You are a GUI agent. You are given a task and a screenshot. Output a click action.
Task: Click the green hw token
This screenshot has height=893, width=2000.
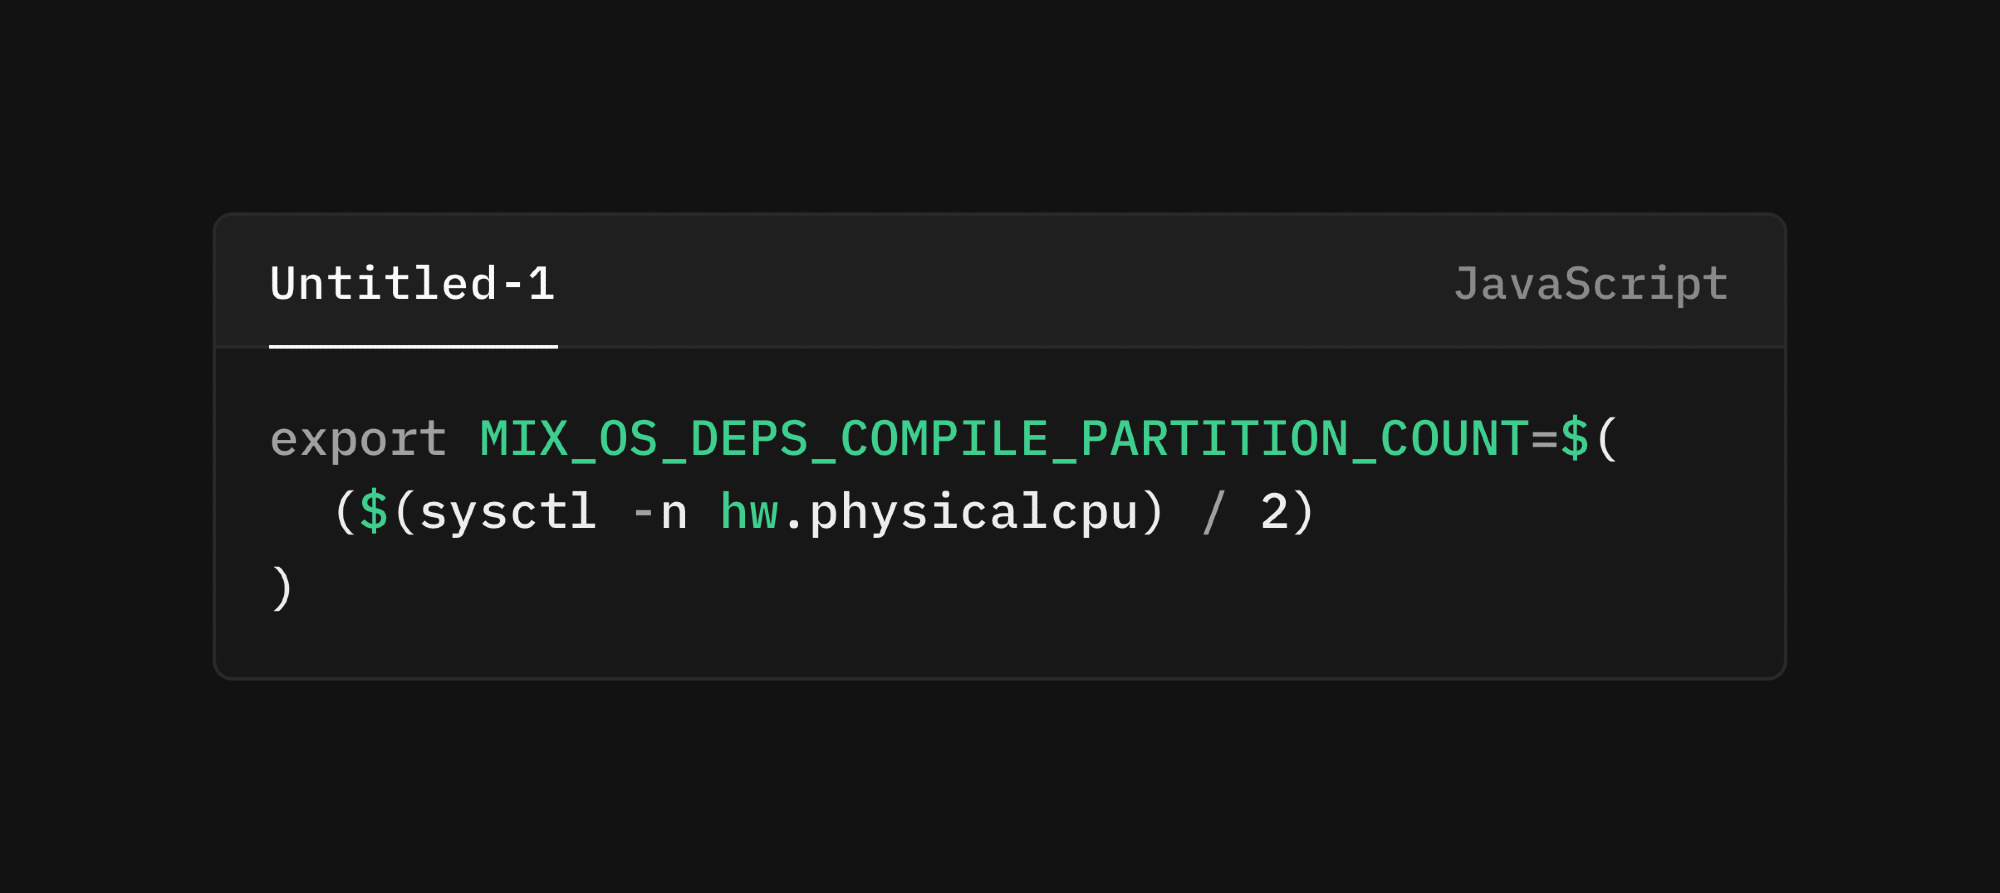pos(749,512)
